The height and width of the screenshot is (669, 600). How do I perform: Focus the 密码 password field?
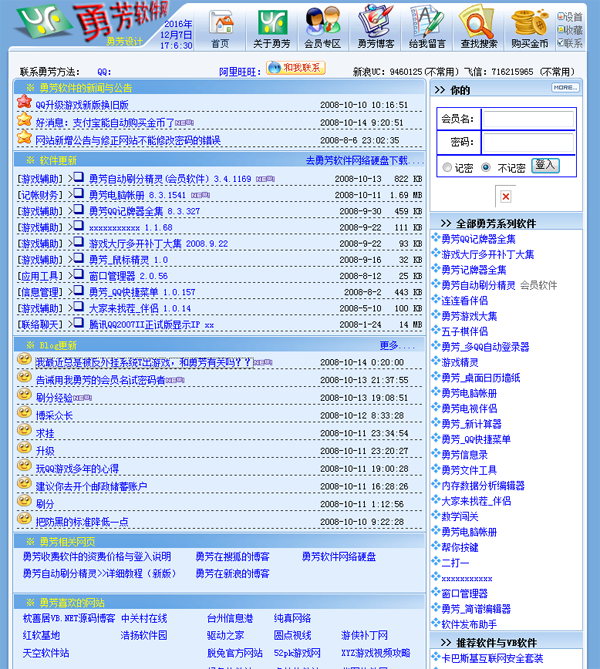point(528,142)
